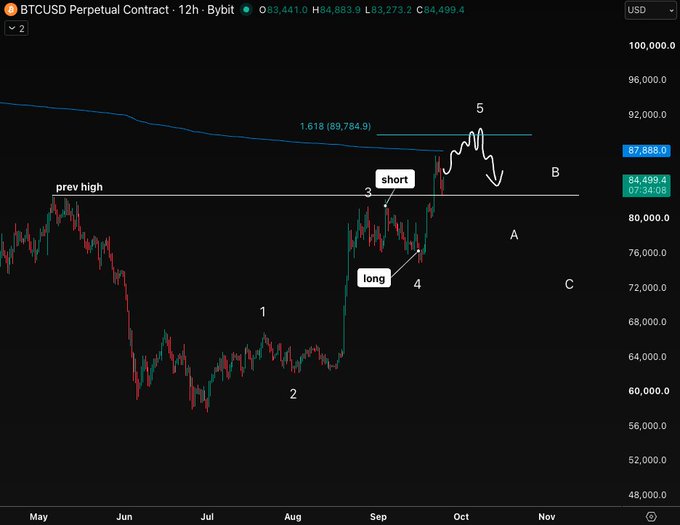
Task: Click 'May' on the time axis
Action: pyautogui.click(x=39, y=517)
